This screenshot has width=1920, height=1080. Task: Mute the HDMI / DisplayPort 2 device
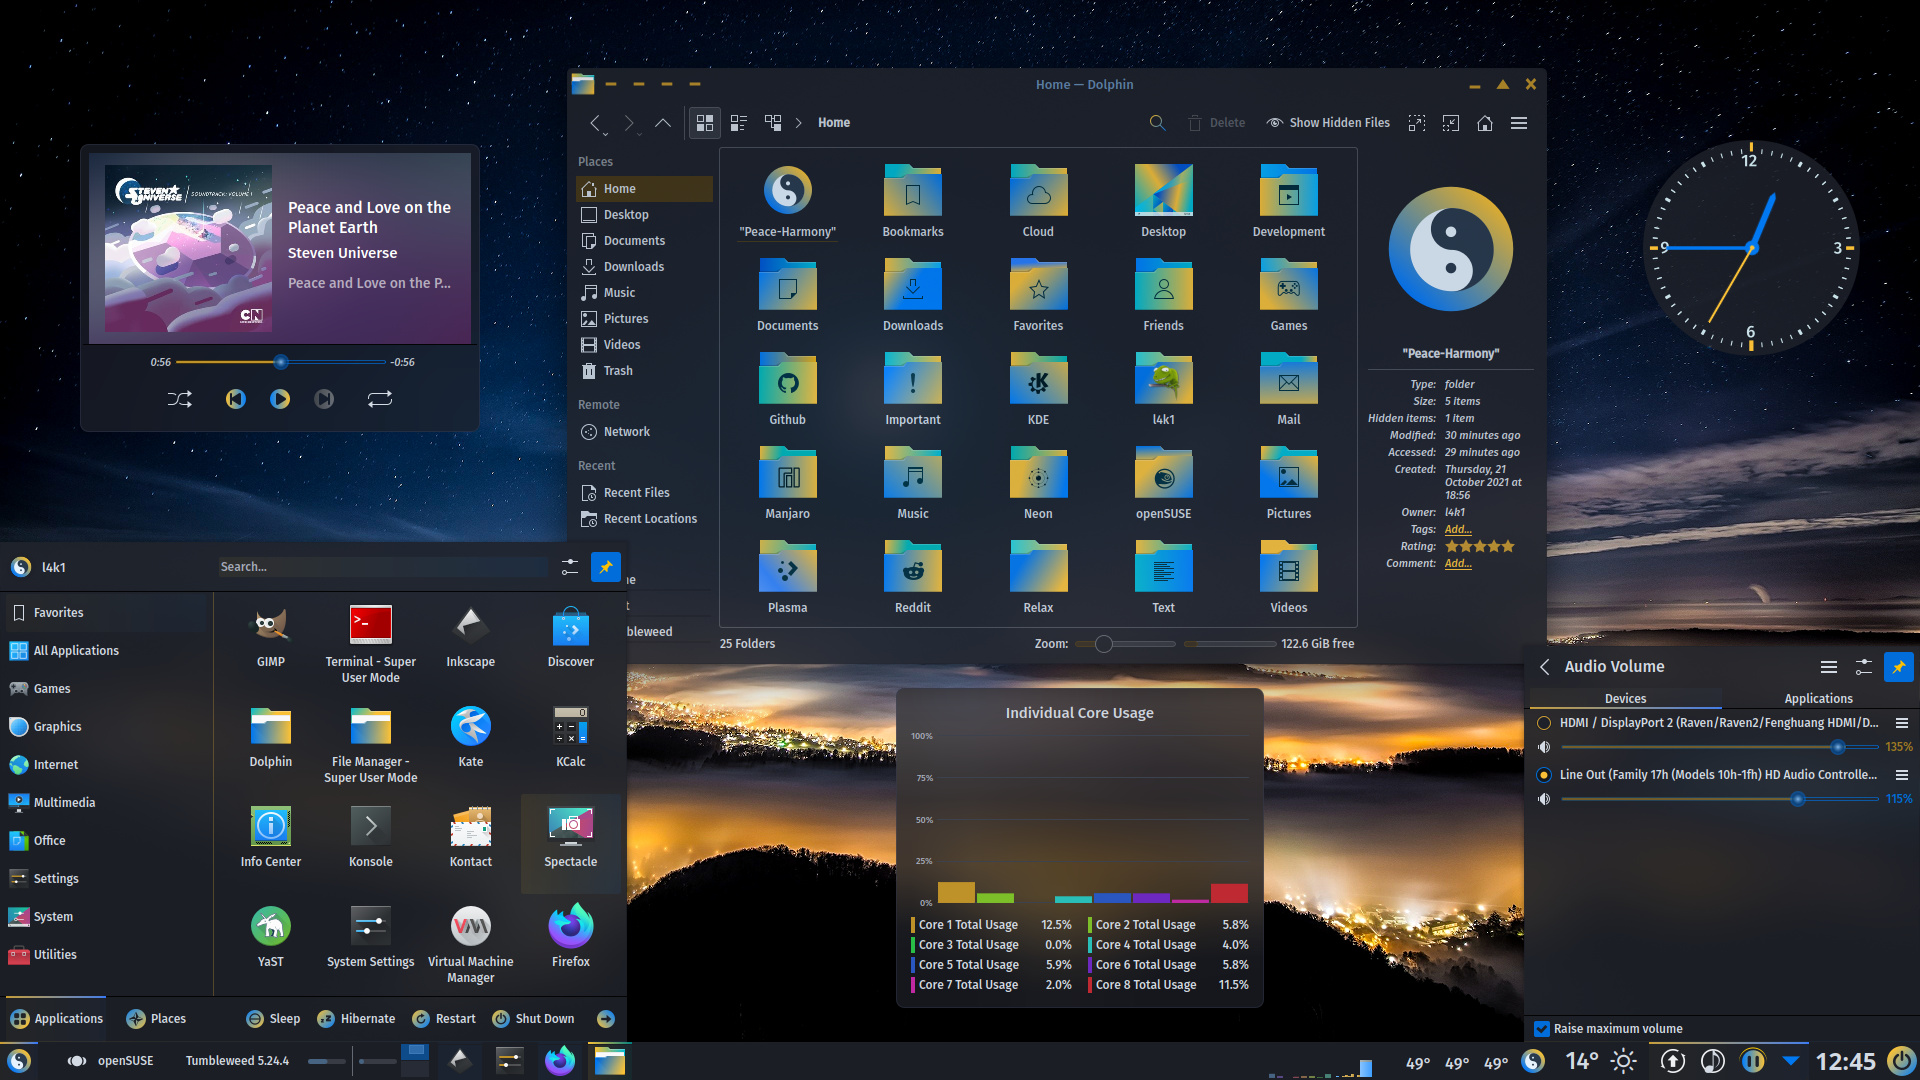click(x=1544, y=747)
